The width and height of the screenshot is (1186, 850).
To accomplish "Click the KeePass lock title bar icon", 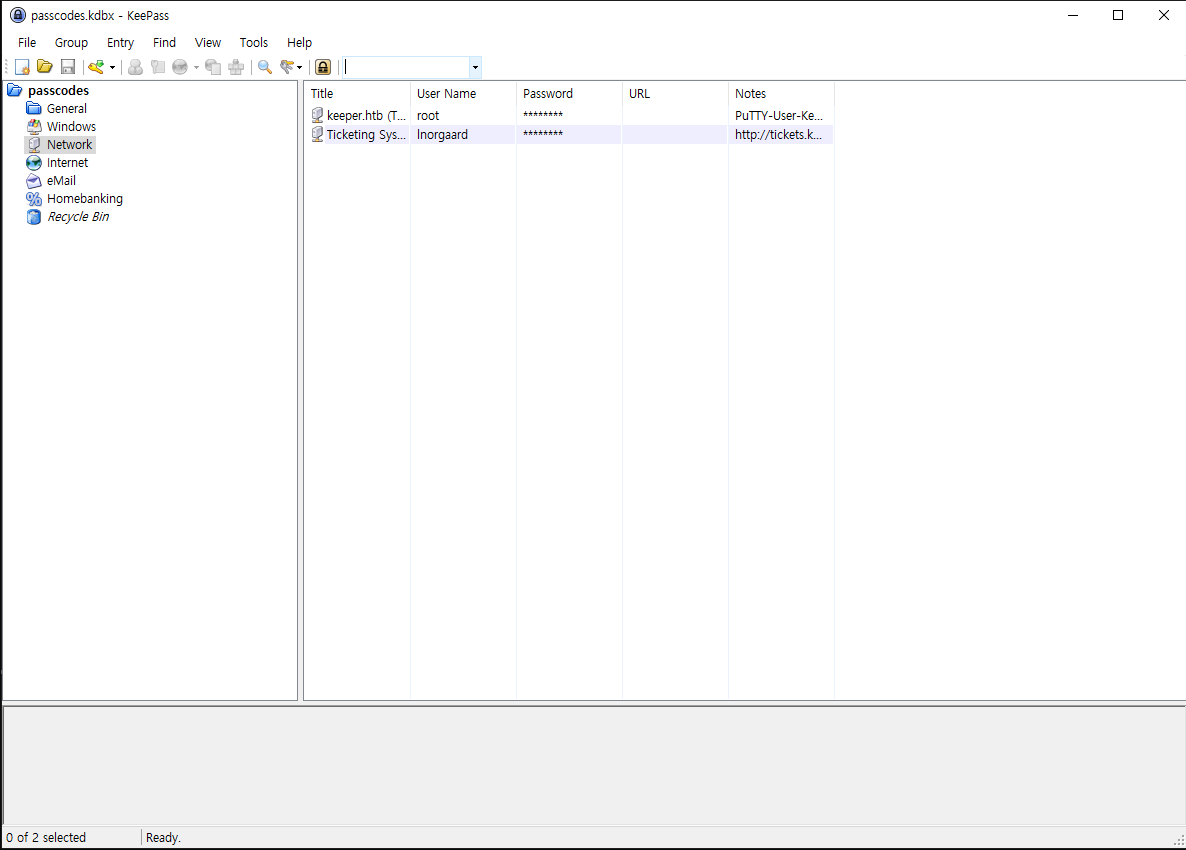I will pos(17,15).
